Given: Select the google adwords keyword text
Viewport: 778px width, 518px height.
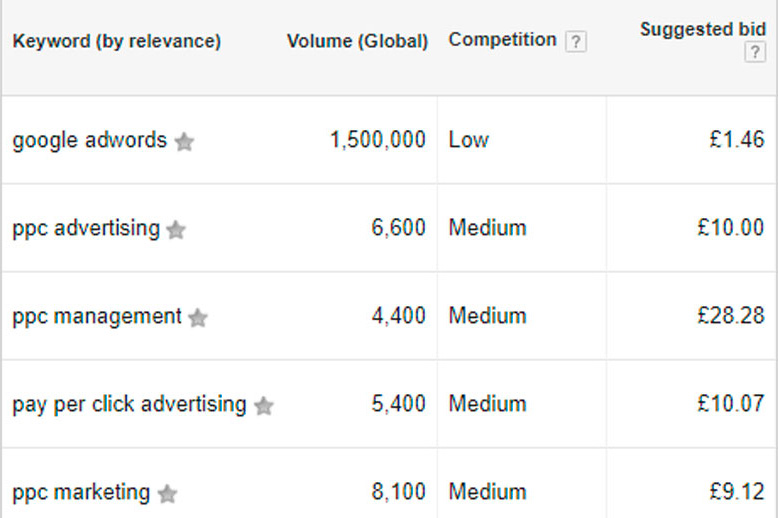Looking at the screenshot, I should pos(90,140).
